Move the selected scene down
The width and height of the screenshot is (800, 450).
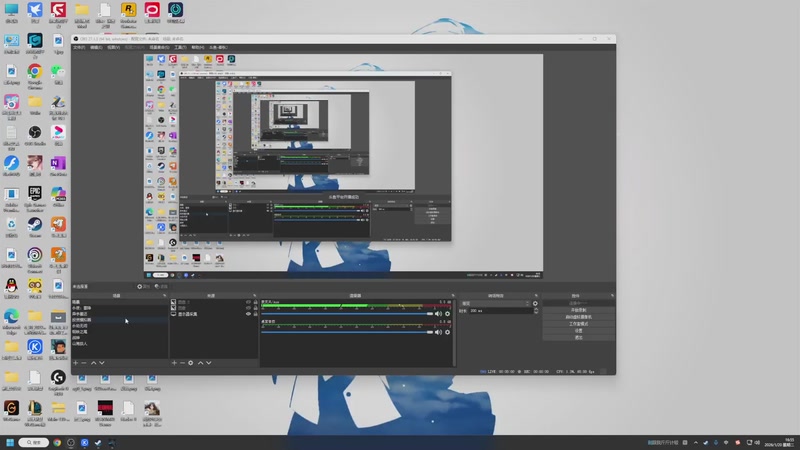click(x=102, y=363)
